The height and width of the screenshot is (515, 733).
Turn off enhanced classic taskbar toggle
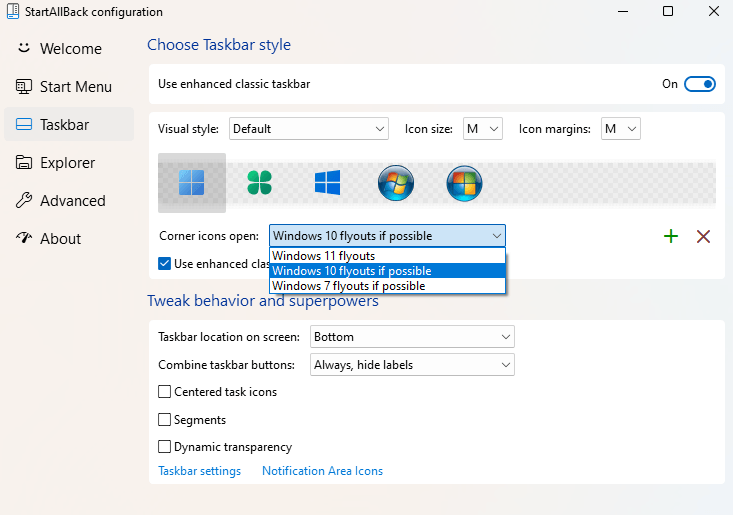pos(700,84)
